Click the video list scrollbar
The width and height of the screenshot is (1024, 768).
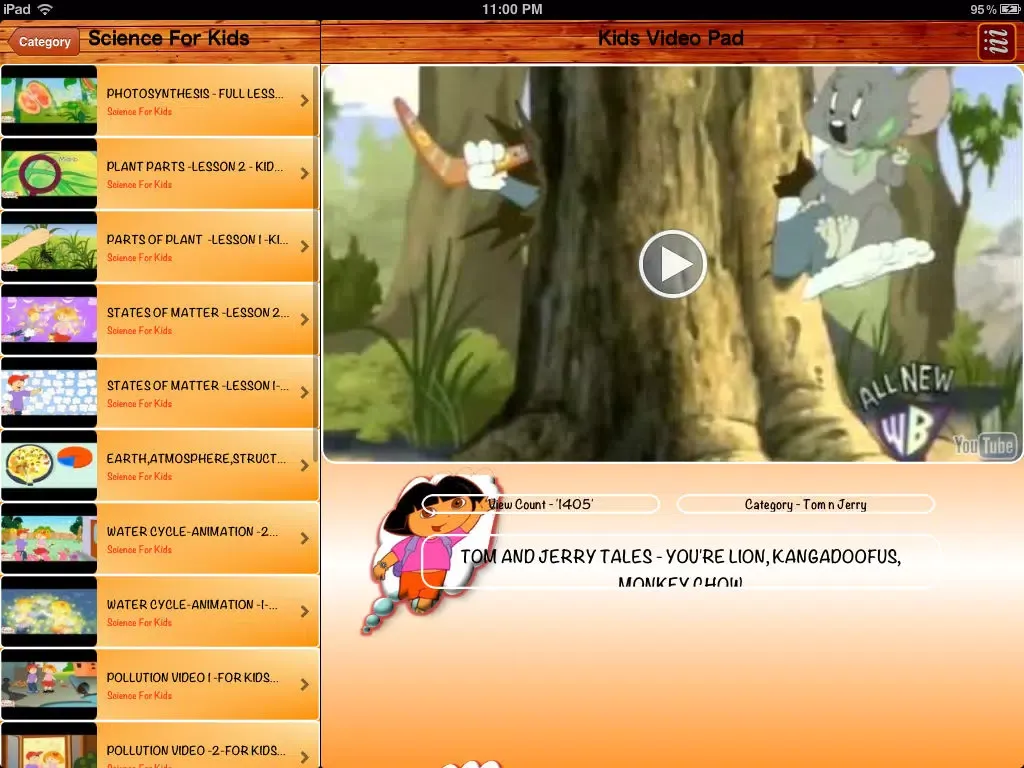pyautogui.click(x=316, y=264)
